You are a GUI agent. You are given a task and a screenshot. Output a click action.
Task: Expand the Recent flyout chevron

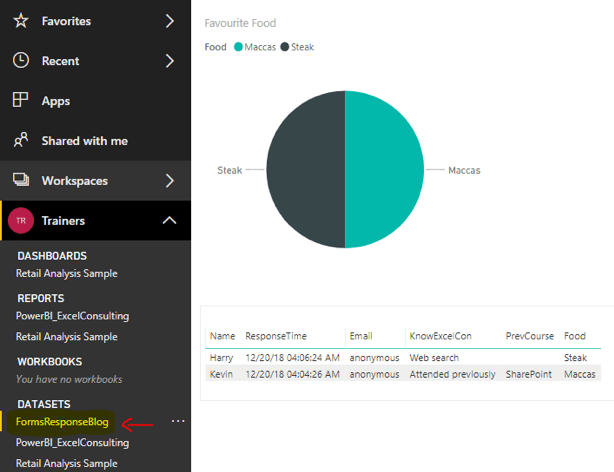pyautogui.click(x=170, y=61)
